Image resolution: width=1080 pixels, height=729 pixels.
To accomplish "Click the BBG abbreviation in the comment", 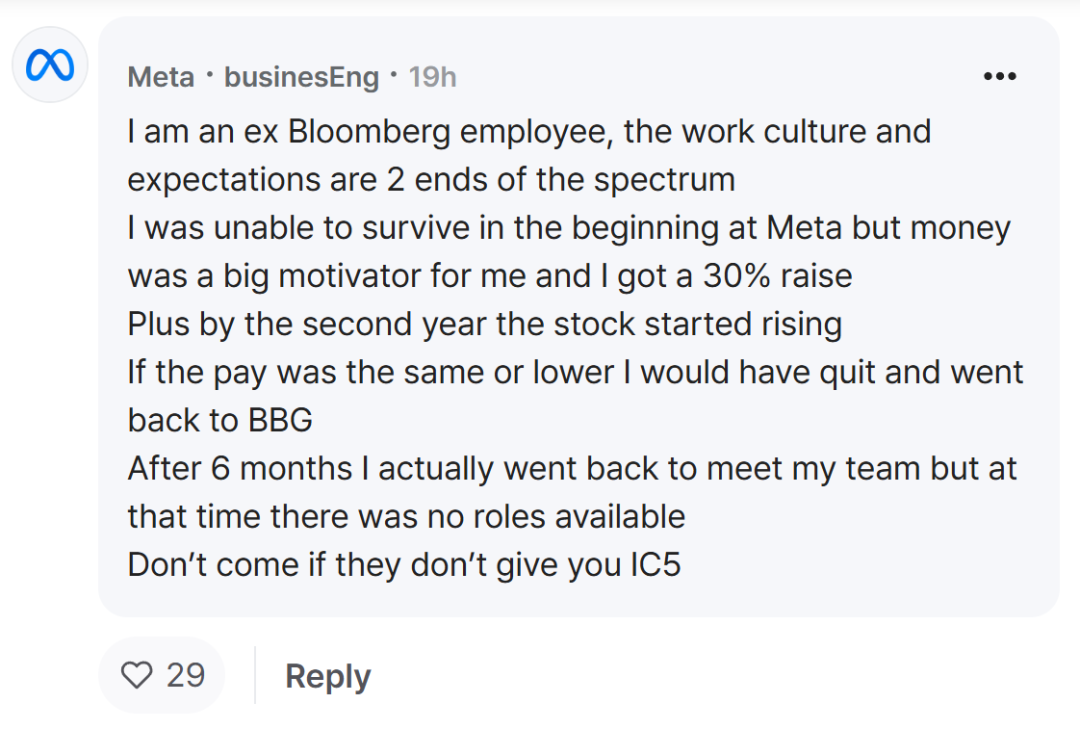I will (x=280, y=420).
